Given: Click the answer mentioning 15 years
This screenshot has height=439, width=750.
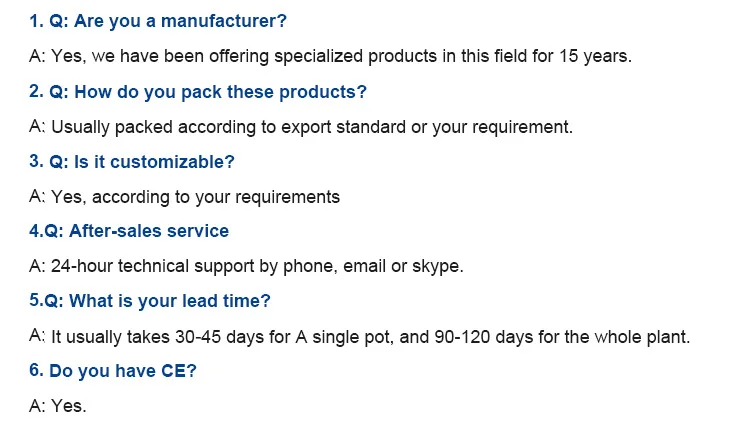Looking at the screenshot, I should point(330,56).
